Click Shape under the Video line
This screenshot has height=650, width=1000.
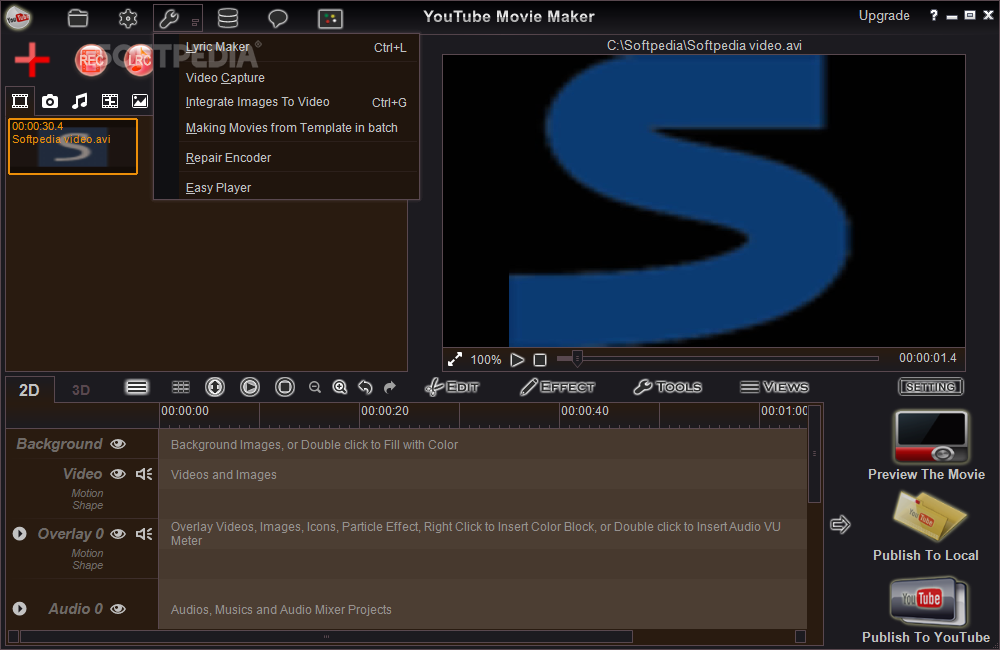[88, 505]
